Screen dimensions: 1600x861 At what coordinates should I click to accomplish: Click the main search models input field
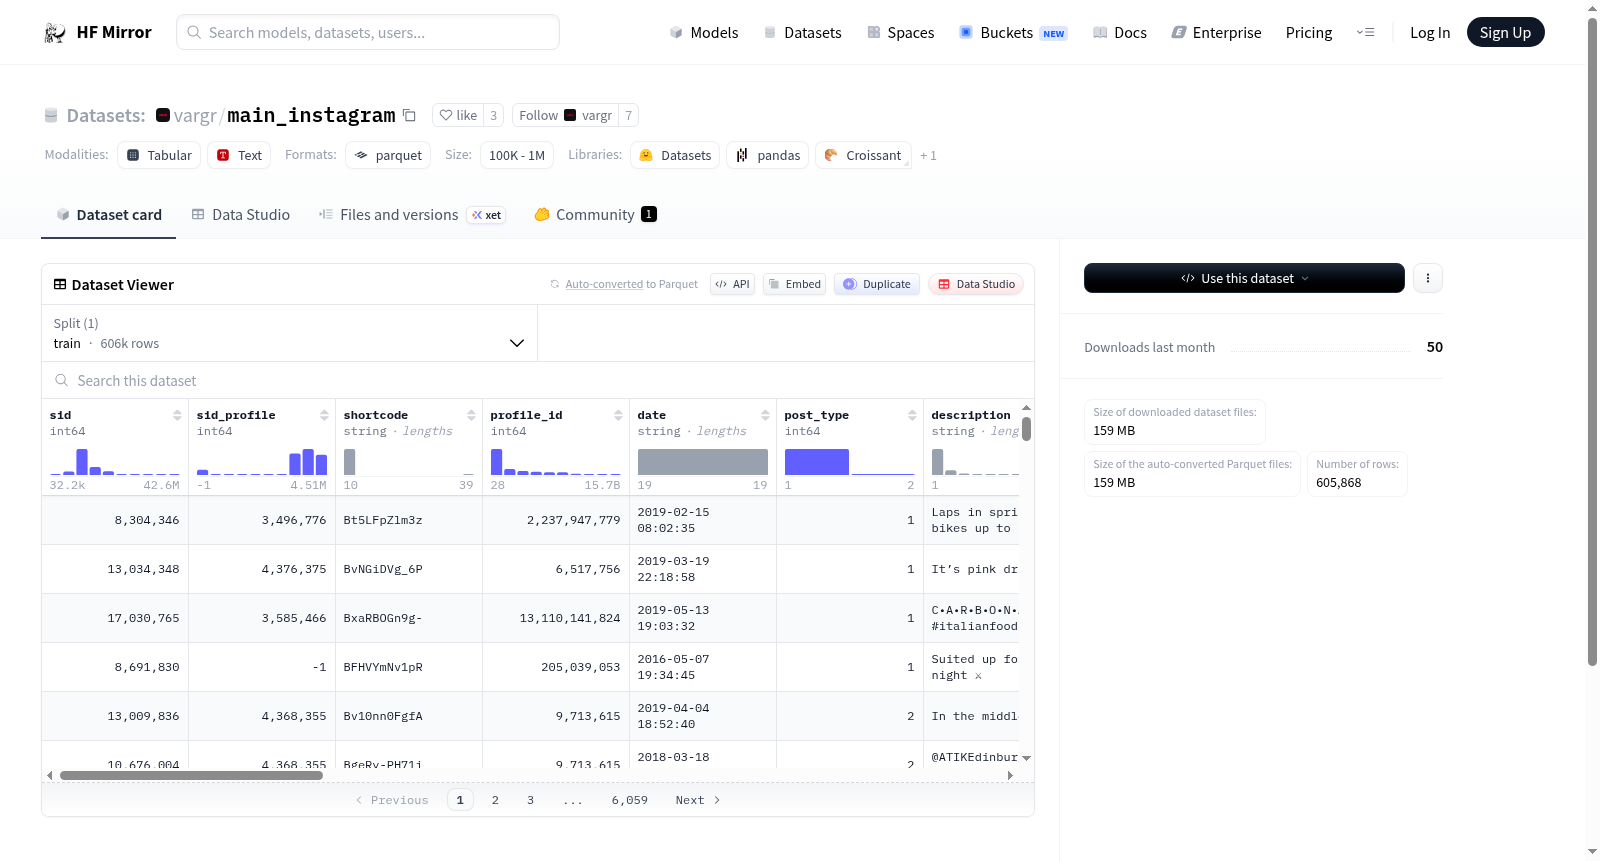[368, 32]
